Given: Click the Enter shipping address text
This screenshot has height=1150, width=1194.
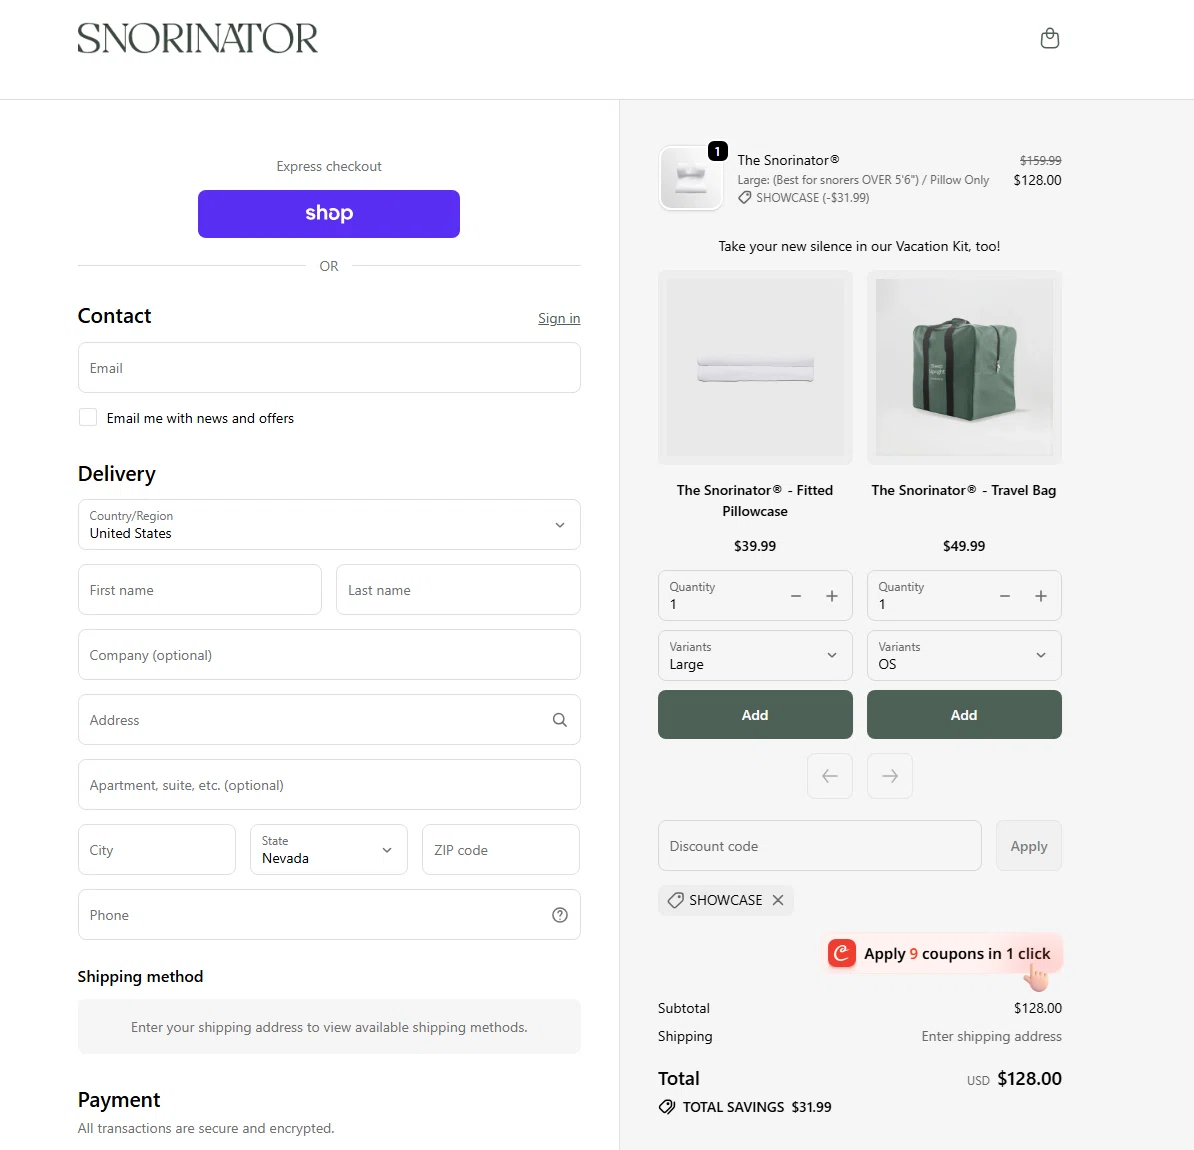Looking at the screenshot, I should pyautogui.click(x=991, y=1036).
